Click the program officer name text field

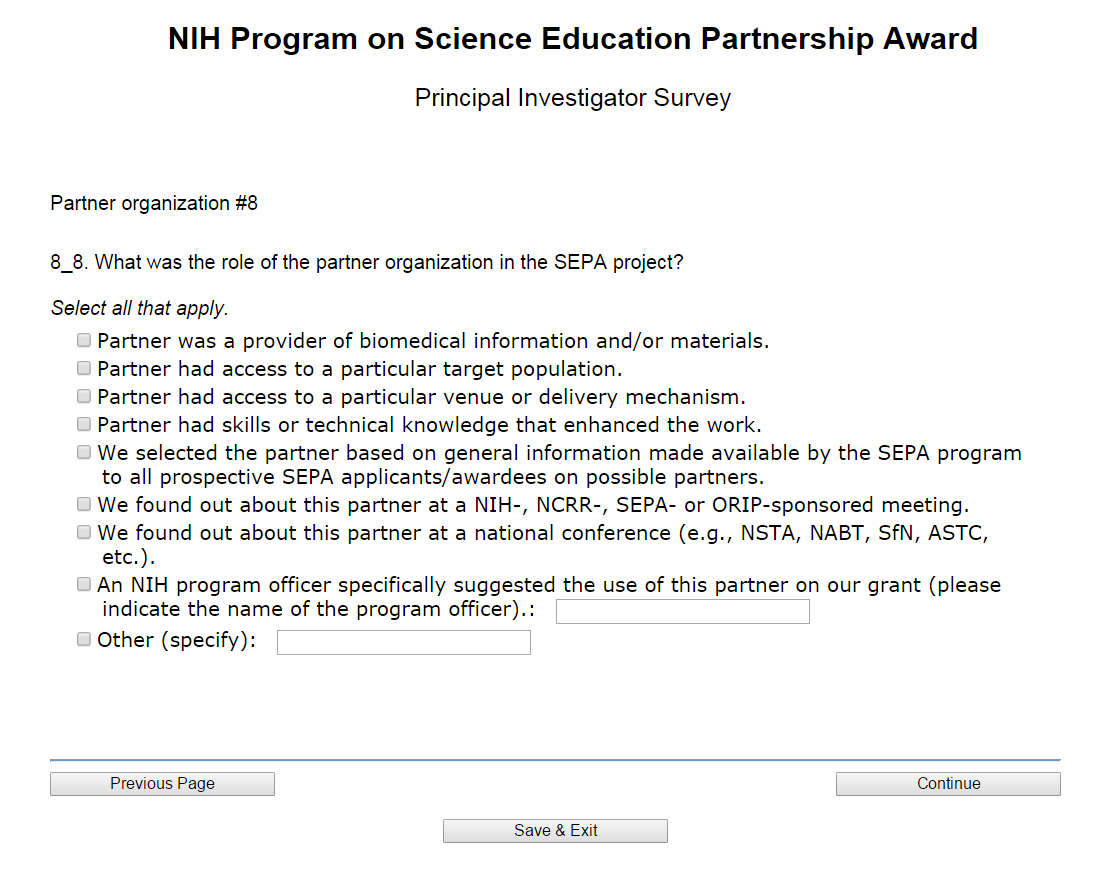pos(682,612)
